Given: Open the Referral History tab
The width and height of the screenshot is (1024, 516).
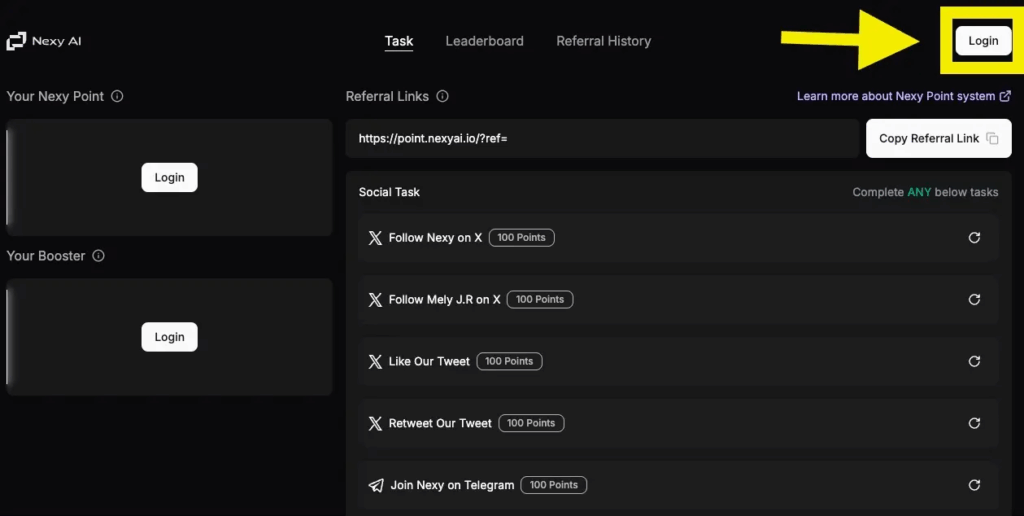Looking at the screenshot, I should [603, 41].
